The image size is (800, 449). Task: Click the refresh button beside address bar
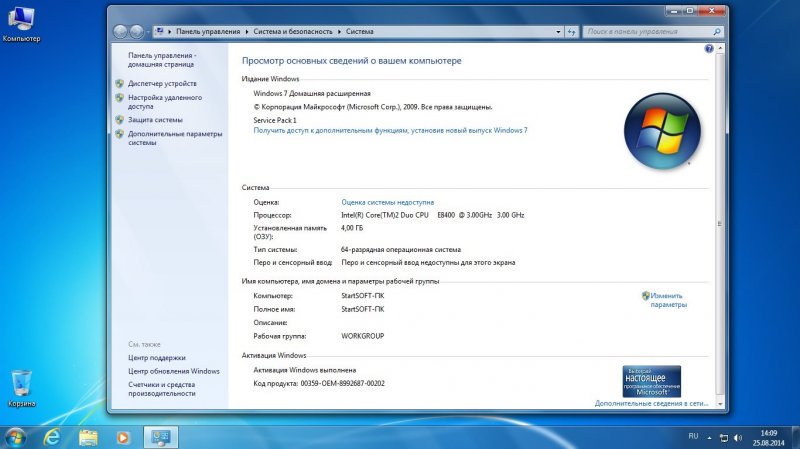click(x=571, y=32)
